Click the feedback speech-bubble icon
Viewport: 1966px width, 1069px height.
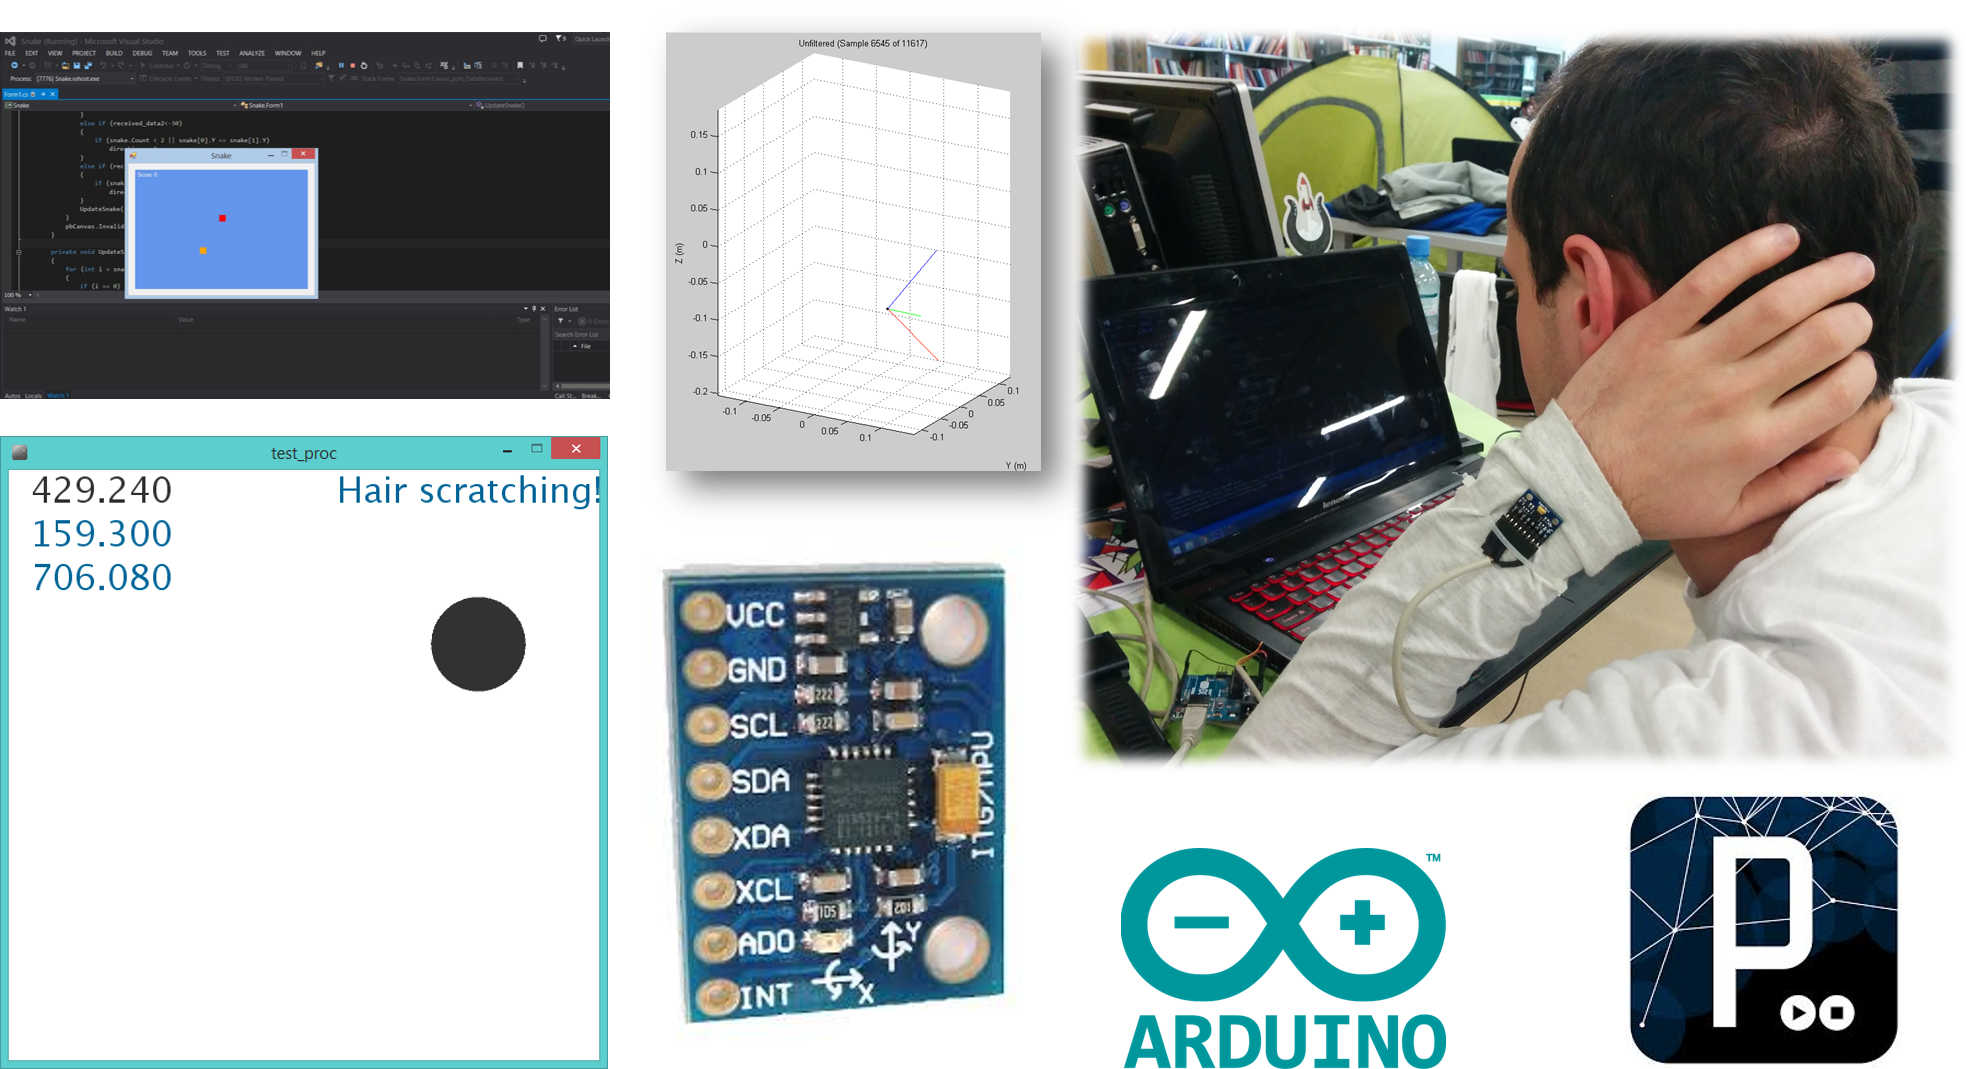[543, 38]
